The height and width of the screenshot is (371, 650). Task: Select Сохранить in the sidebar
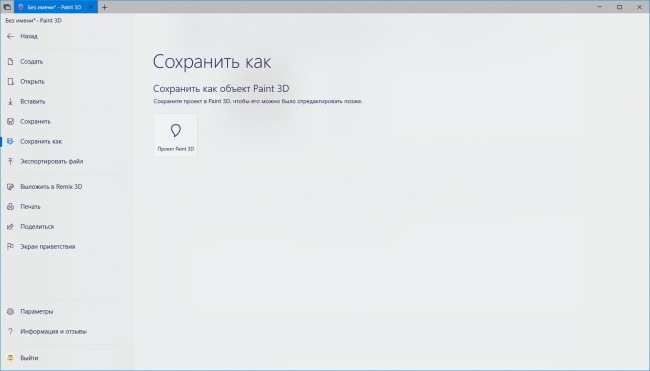[x=35, y=121]
